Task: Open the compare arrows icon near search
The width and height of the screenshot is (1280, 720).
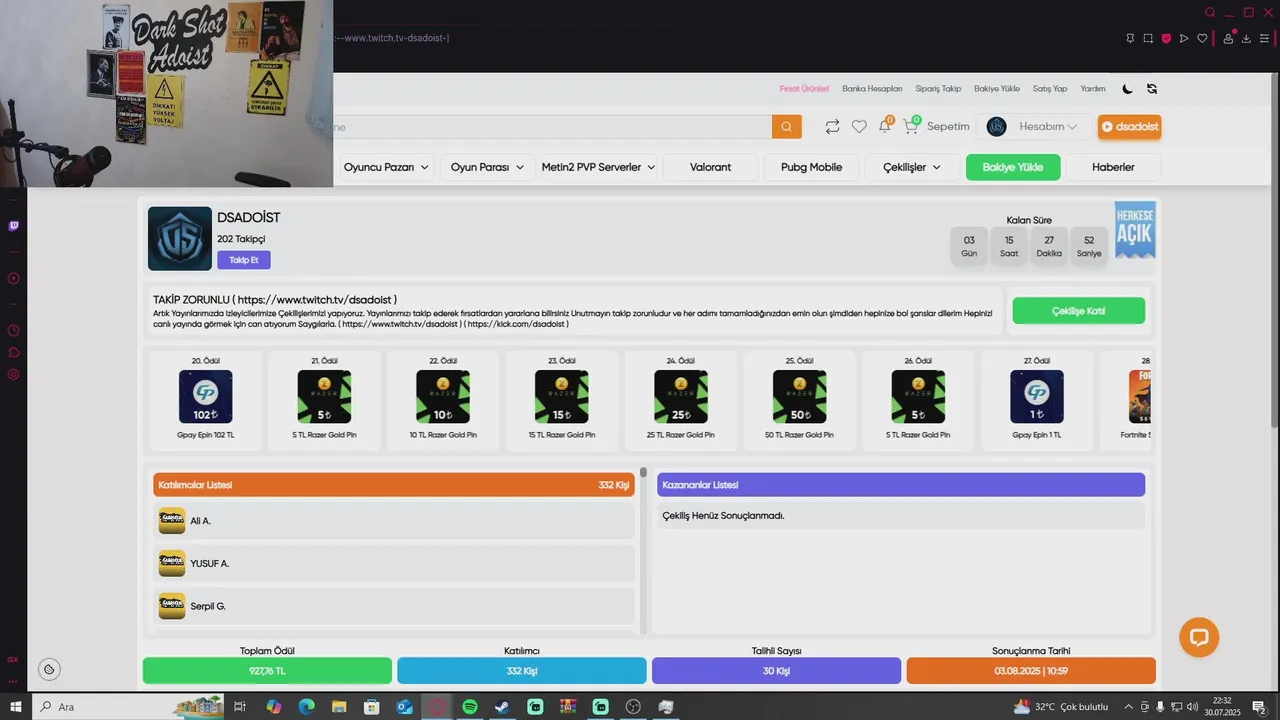Action: pos(832,127)
